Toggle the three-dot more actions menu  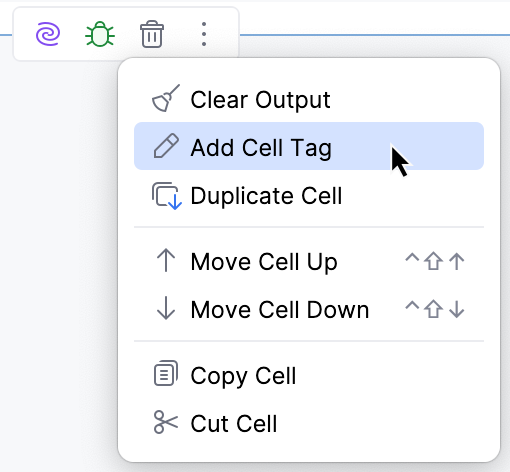[204, 34]
